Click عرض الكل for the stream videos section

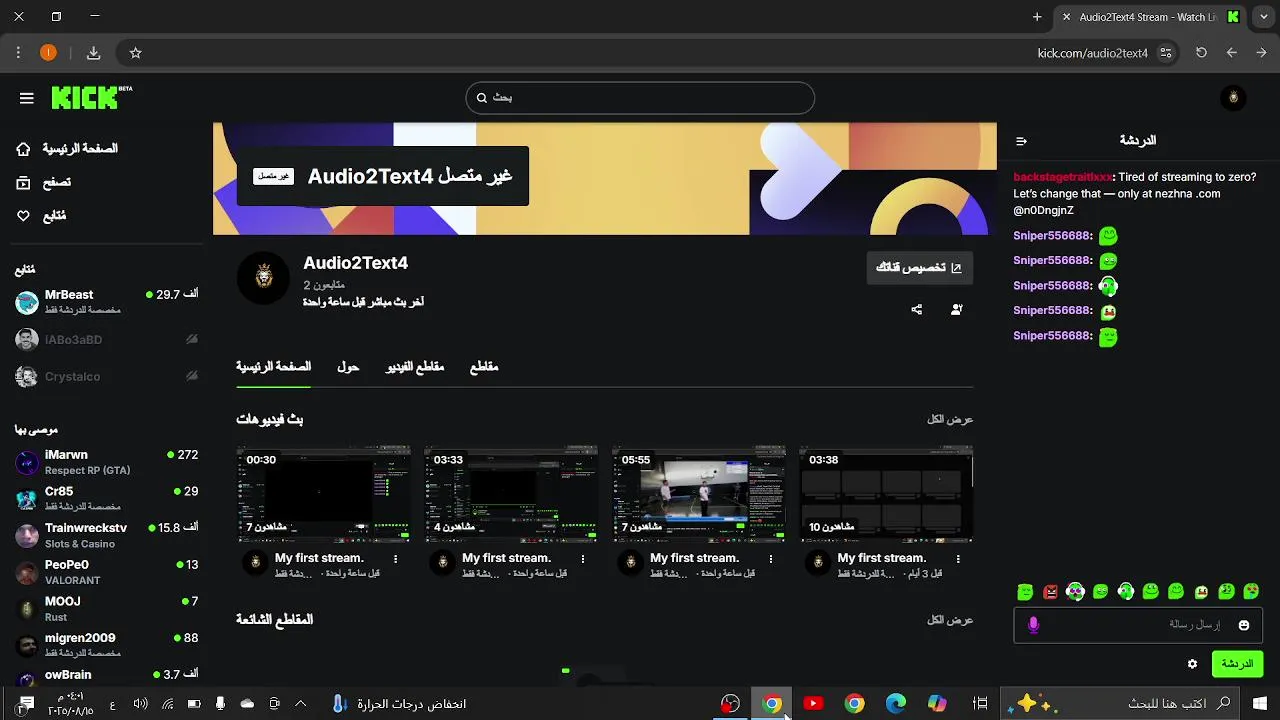tap(950, 420)
